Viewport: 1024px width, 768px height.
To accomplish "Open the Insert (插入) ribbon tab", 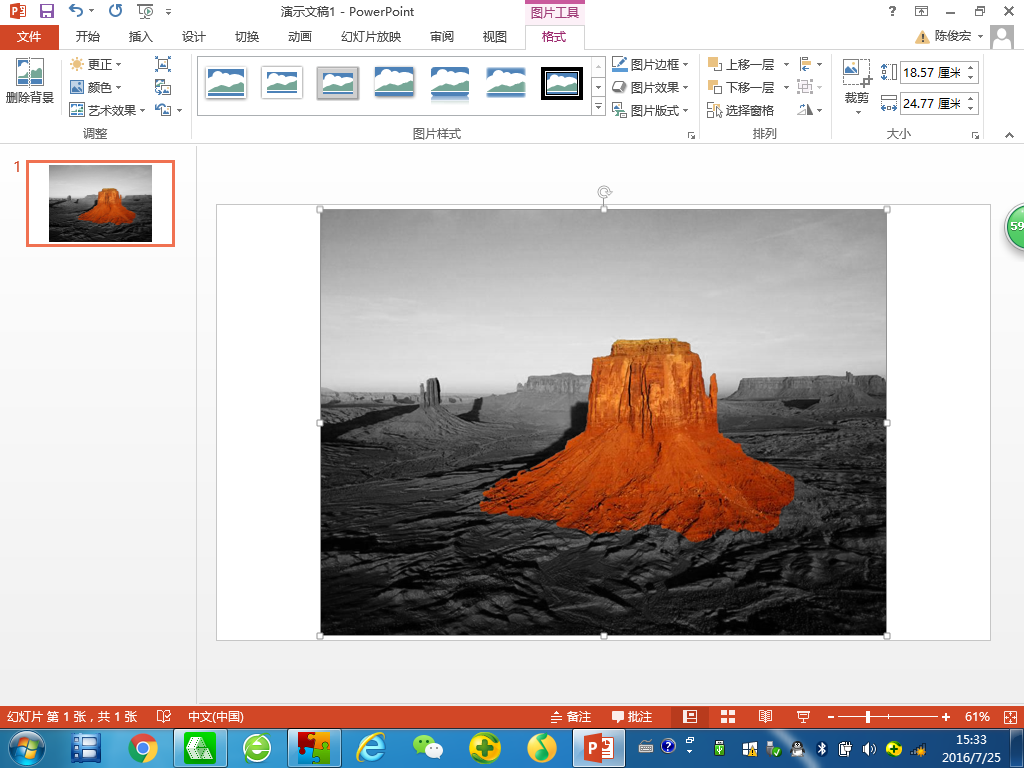I will point(141,37).
